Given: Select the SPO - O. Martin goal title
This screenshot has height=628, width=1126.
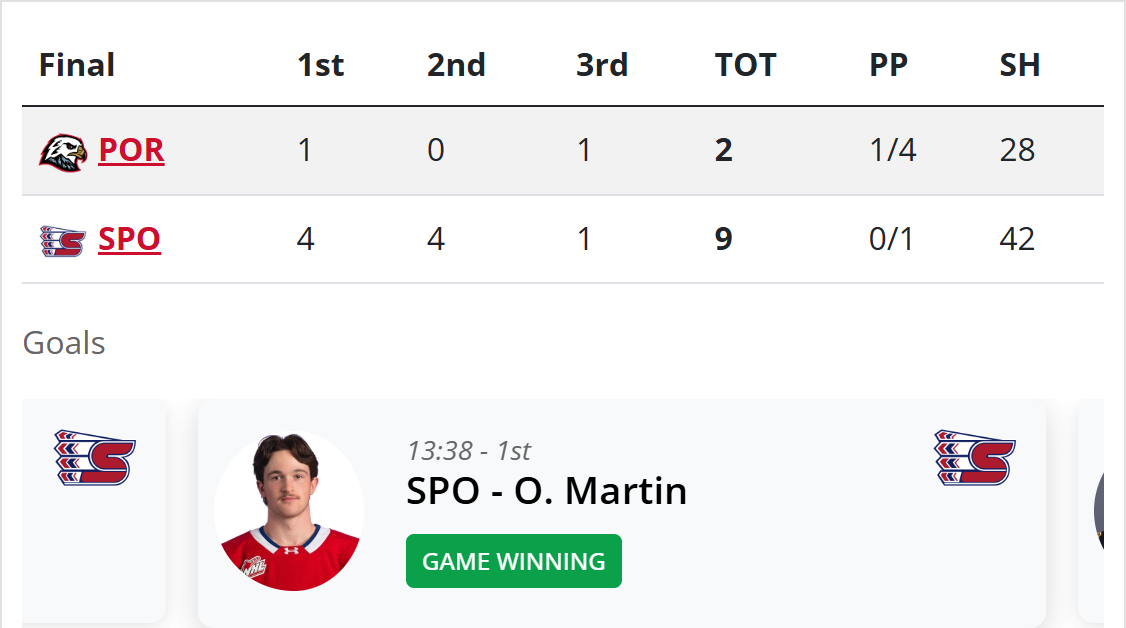Looking at the screenshot, I should coord(546,491).
